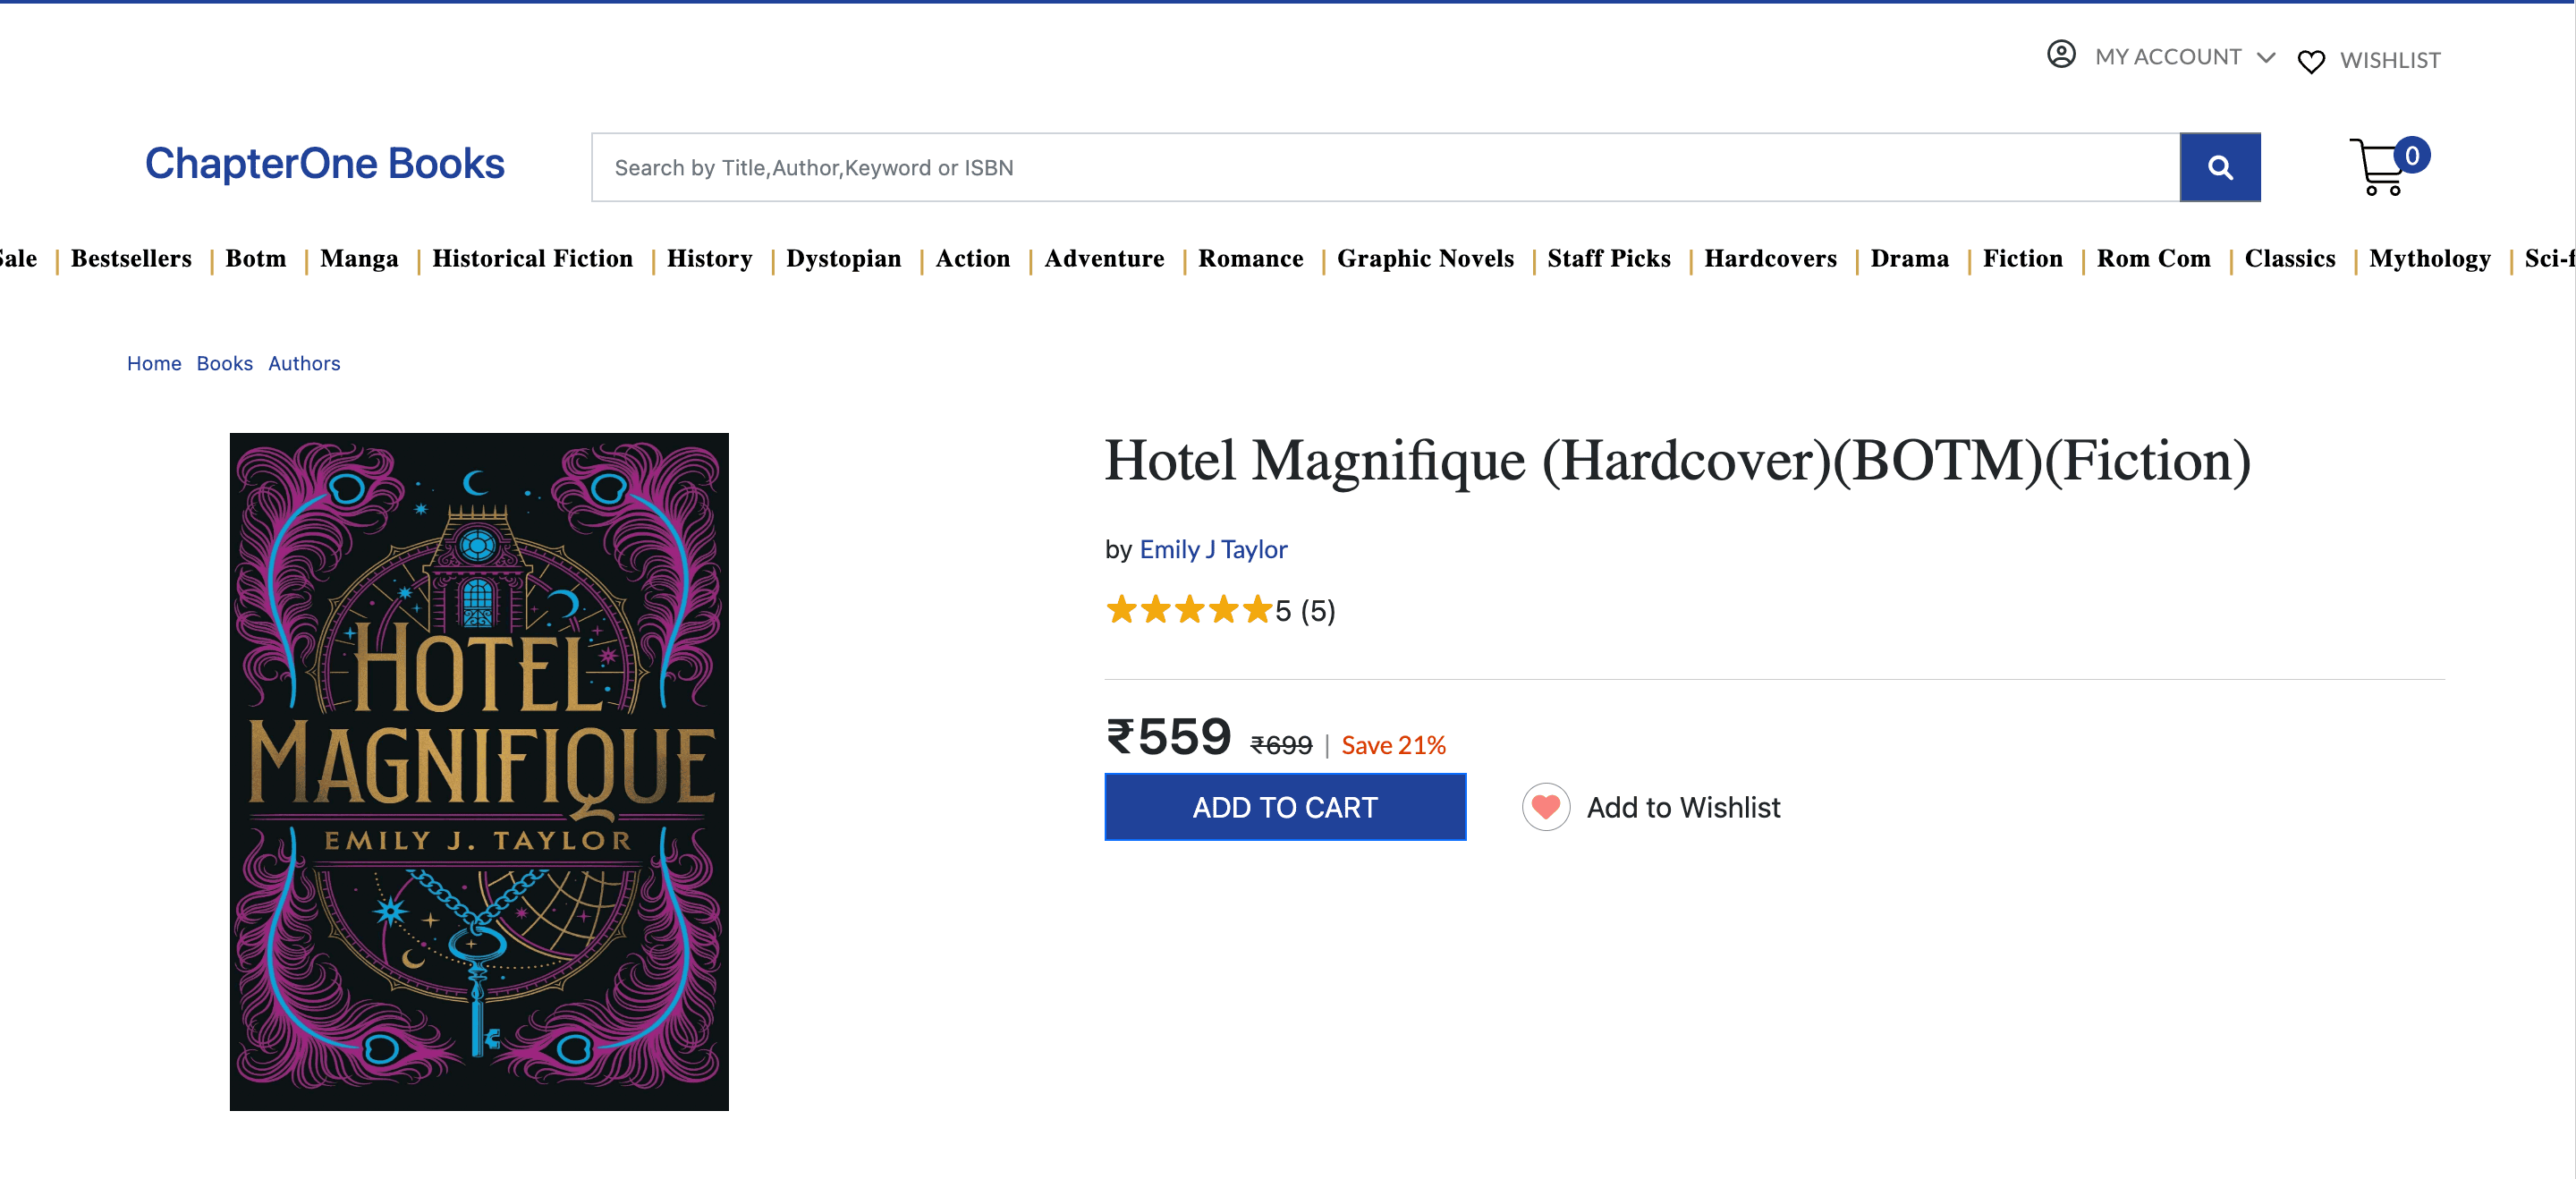Viewport: 2576px width, 1179px height.
Task: Click the ChapterOne Books logo
Action: click(x=325, y=164)
